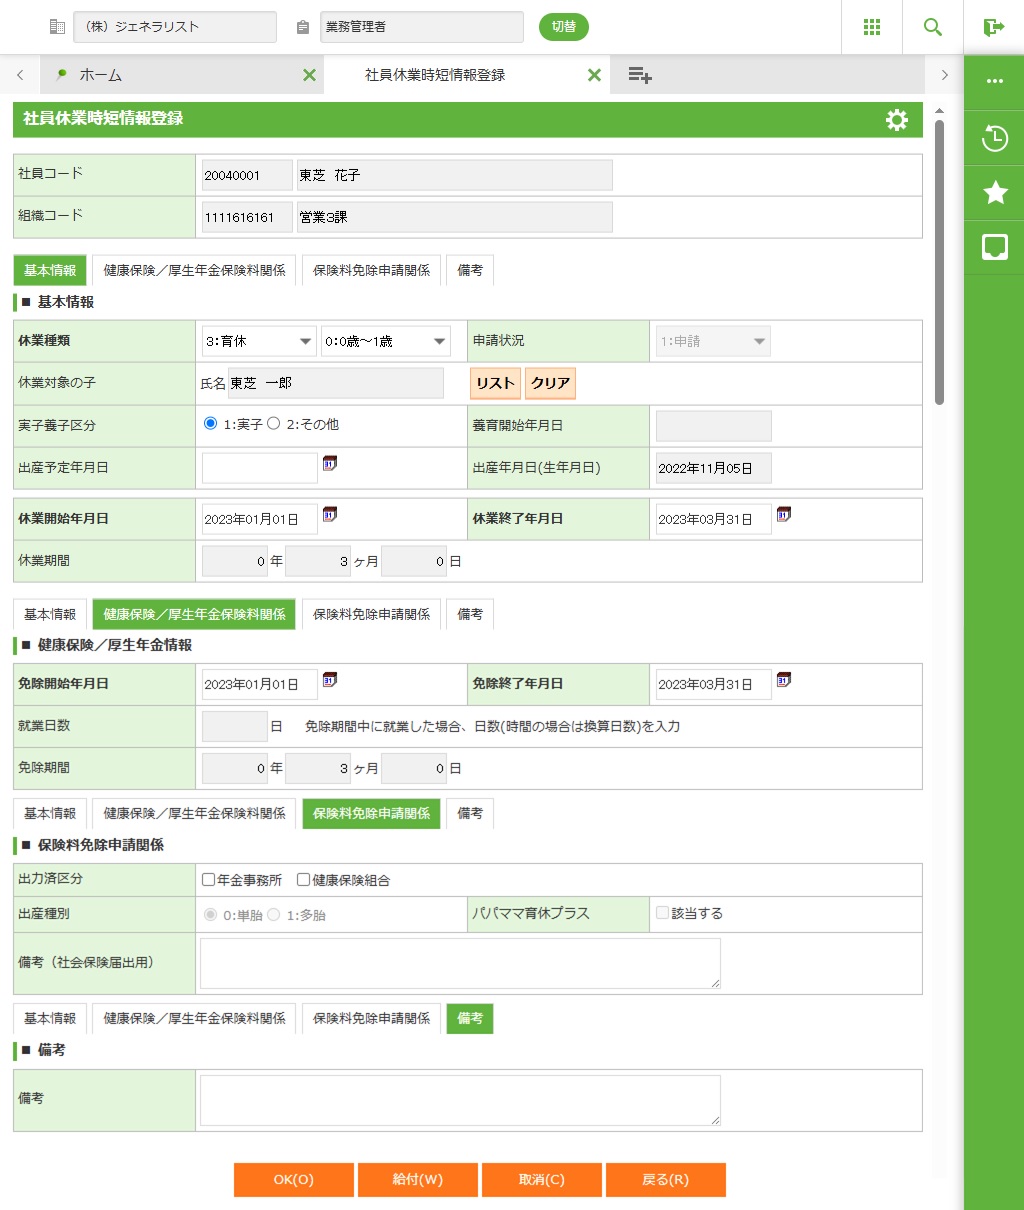Open the 0:0歳〜1歳 age range dropdown

coord(386,341)
